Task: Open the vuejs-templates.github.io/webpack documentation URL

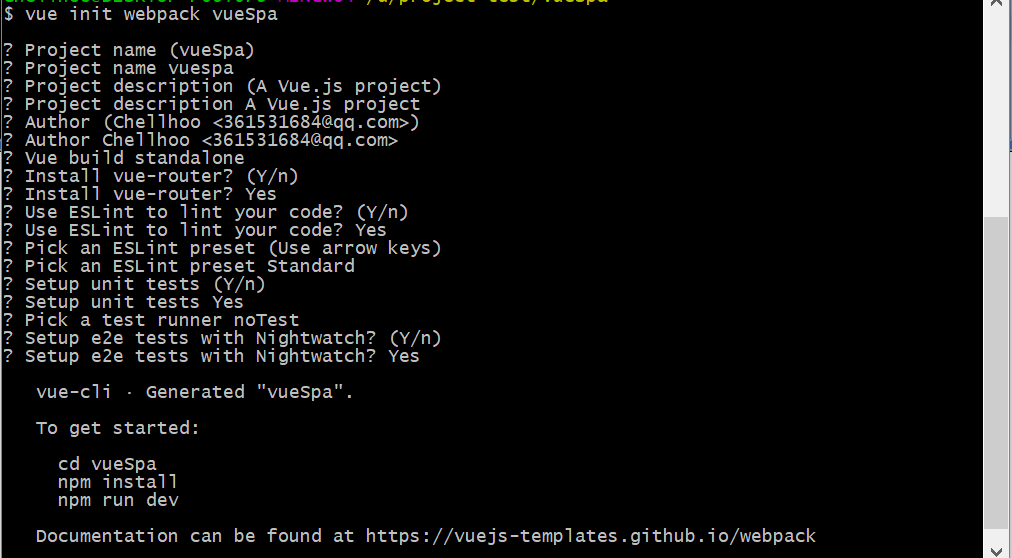Action: (591, 536)
